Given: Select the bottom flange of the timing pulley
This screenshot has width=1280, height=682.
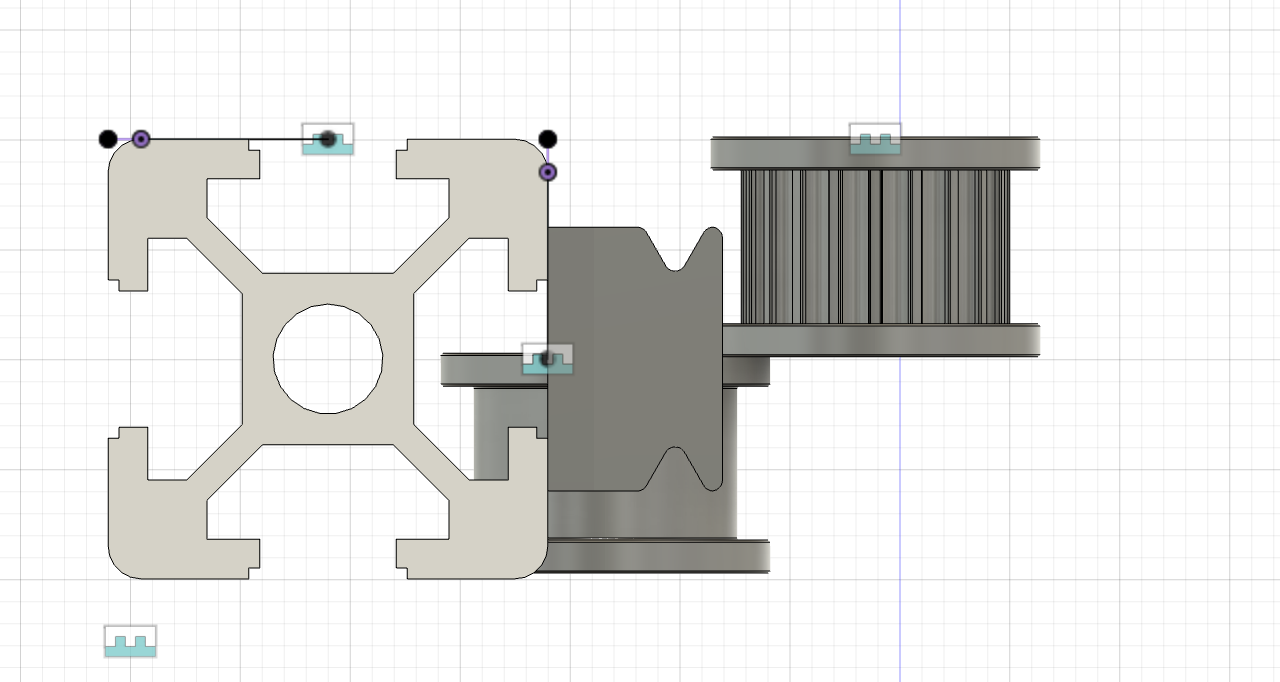Looking at the screenshot, I should click(x=880, y=341).
